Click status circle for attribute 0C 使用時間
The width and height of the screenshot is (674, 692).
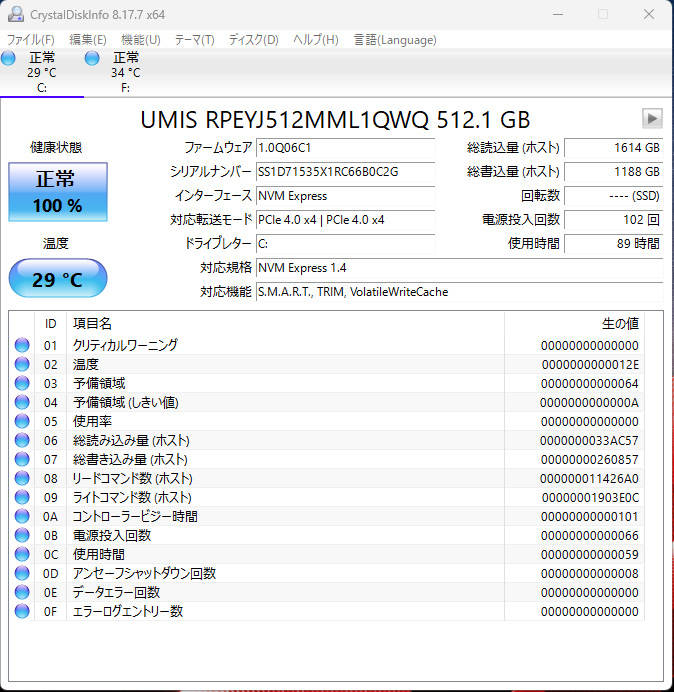point(22,554)
